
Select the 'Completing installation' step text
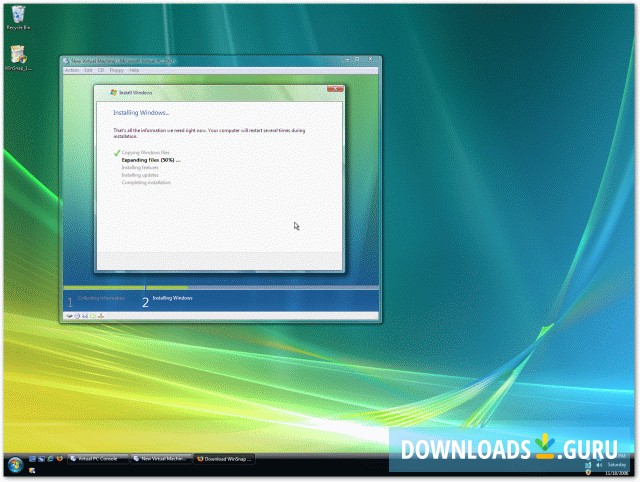click(146, 182)
